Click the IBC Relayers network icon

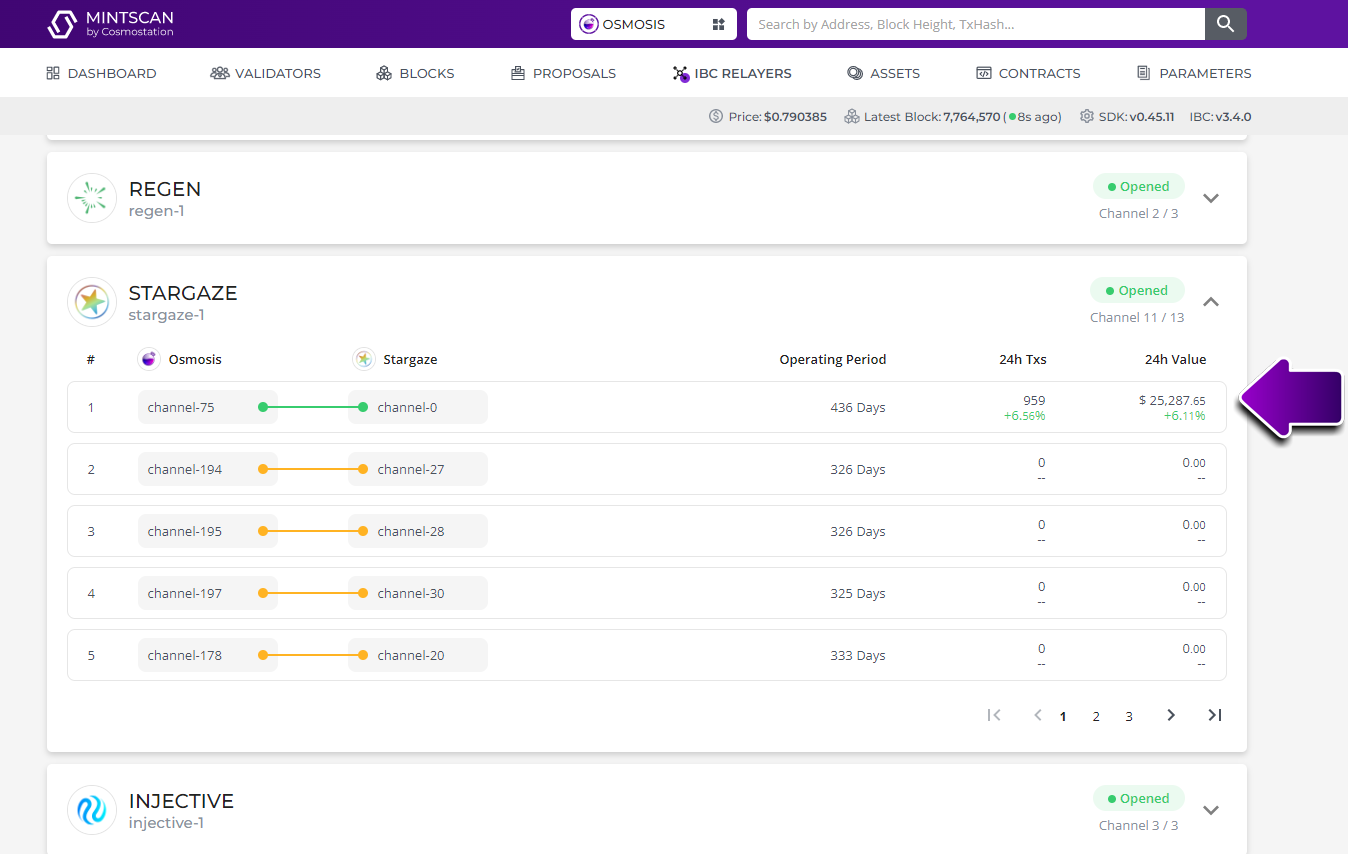pos(681,73)
